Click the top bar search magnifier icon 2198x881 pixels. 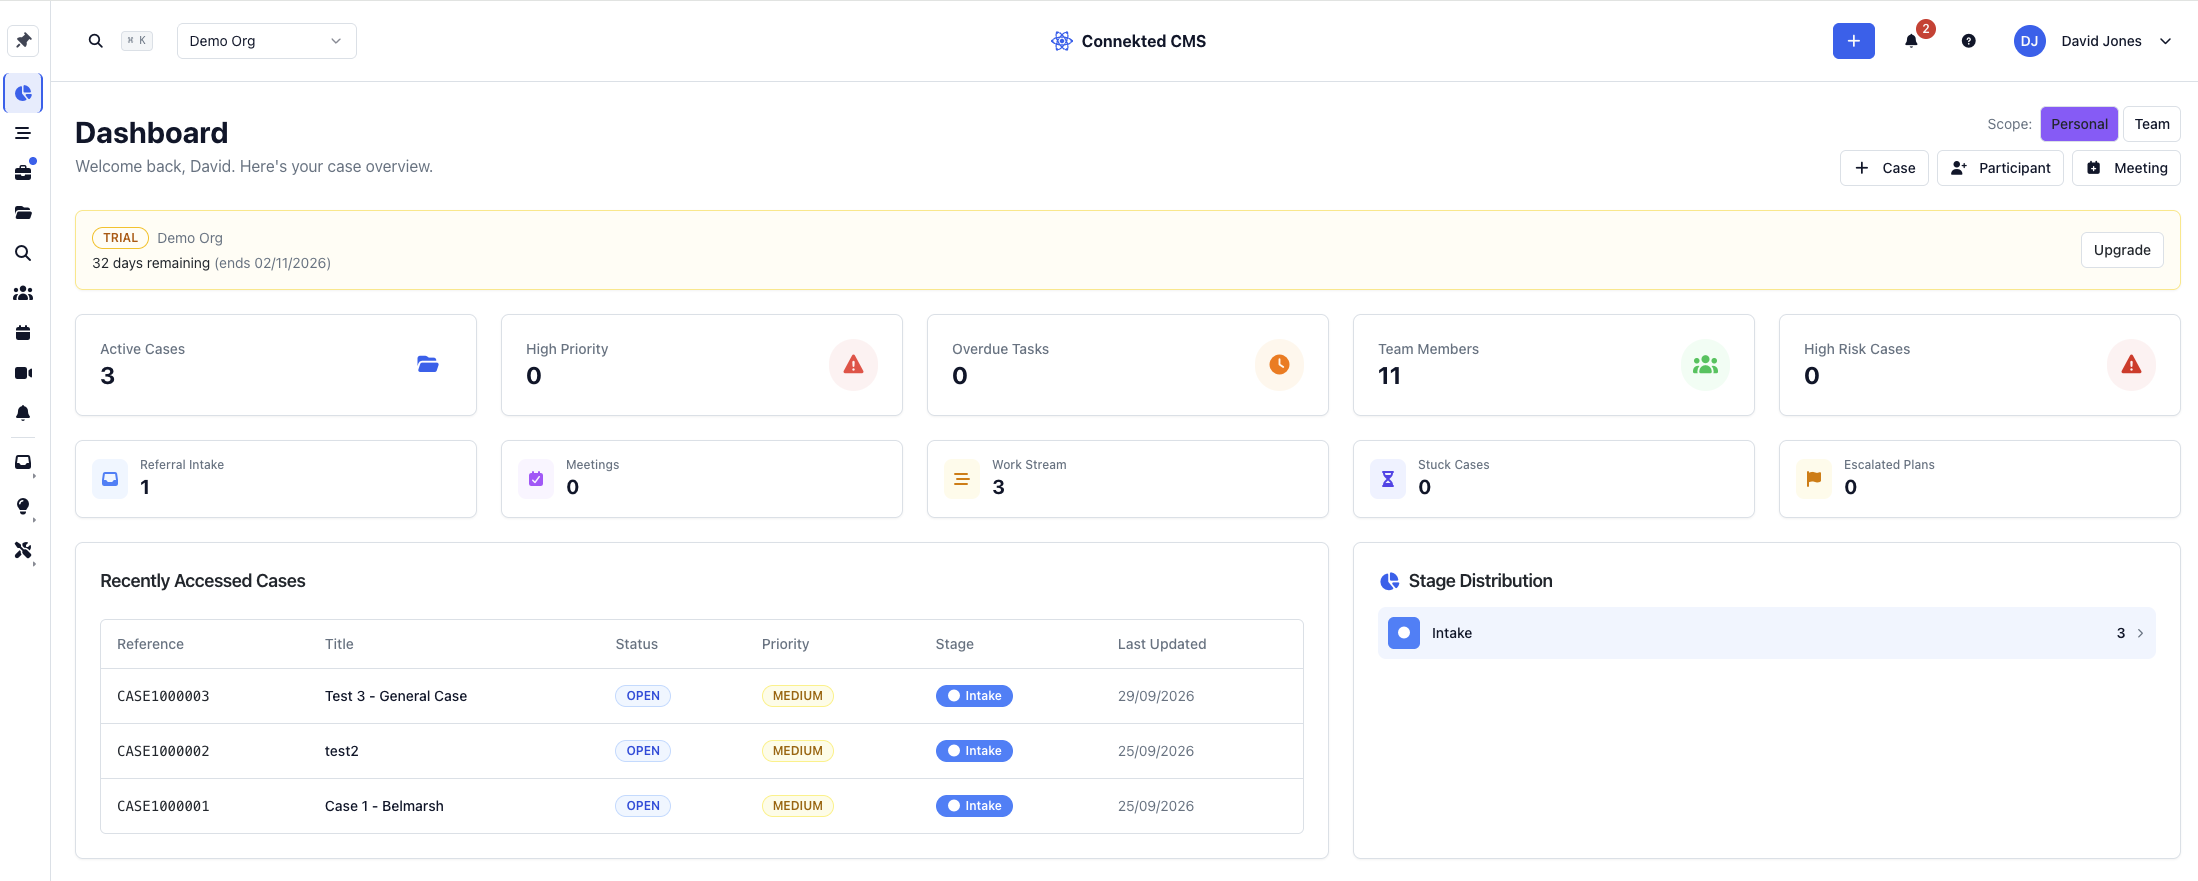96,41
